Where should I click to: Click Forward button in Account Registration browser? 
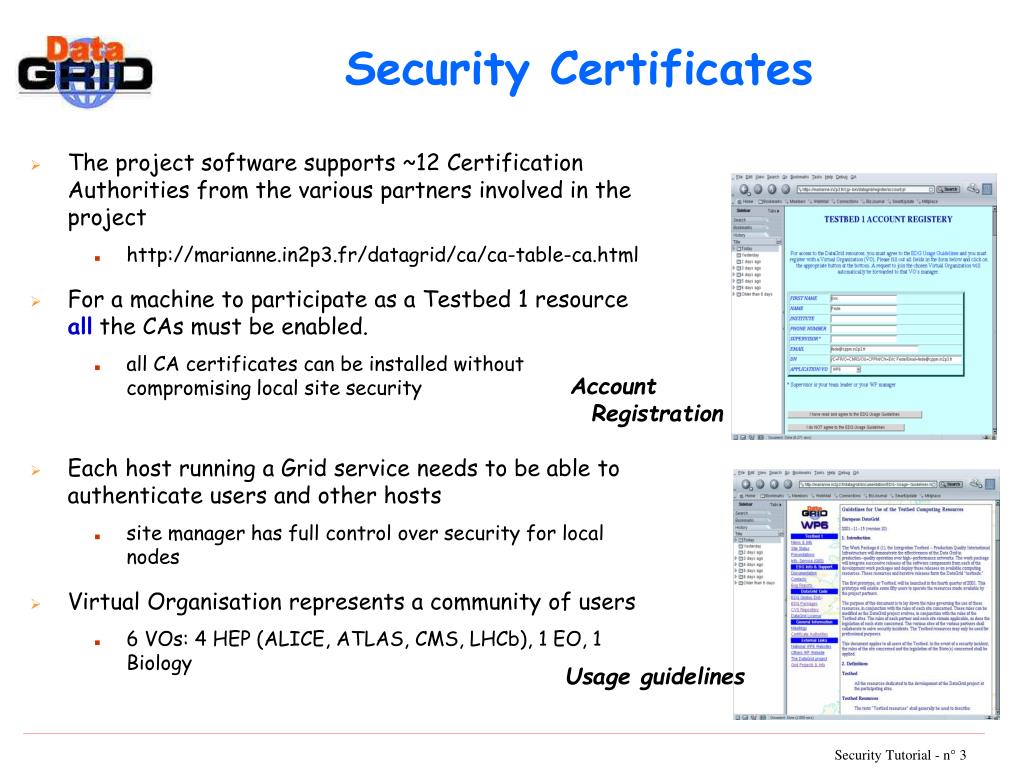tap(758, 189)
